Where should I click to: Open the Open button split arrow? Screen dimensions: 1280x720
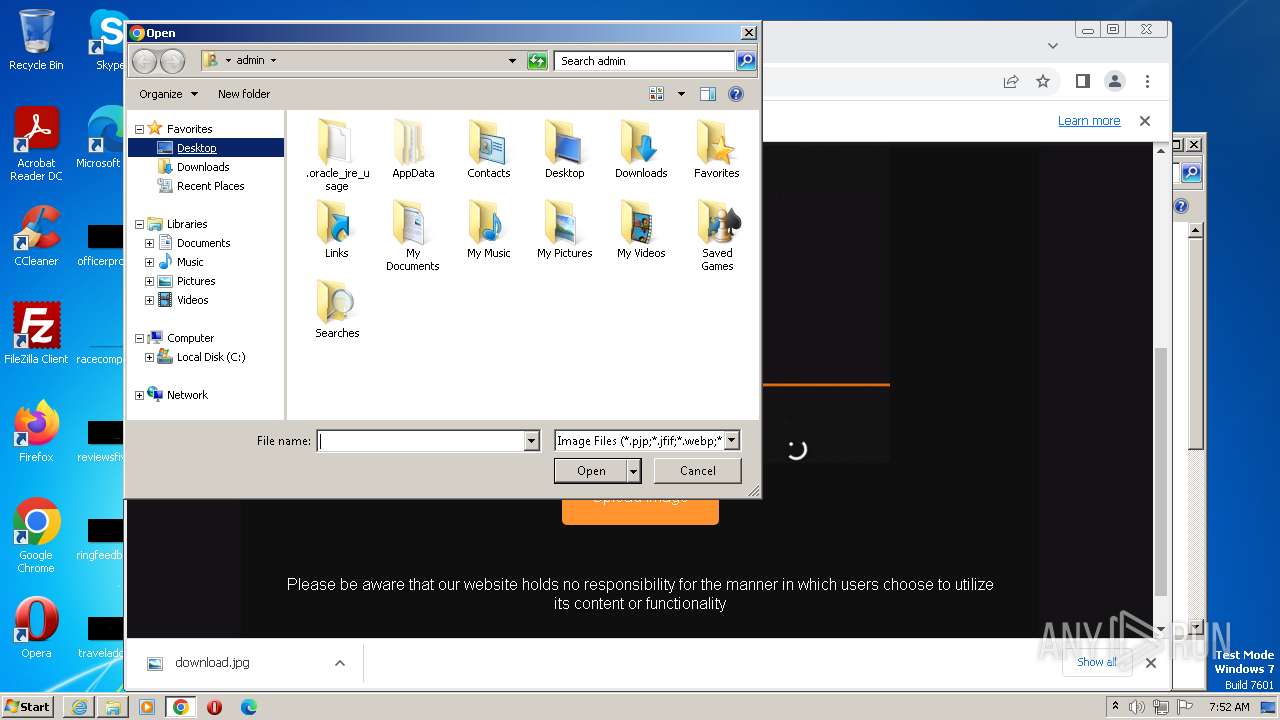click(x=633, y=471)
